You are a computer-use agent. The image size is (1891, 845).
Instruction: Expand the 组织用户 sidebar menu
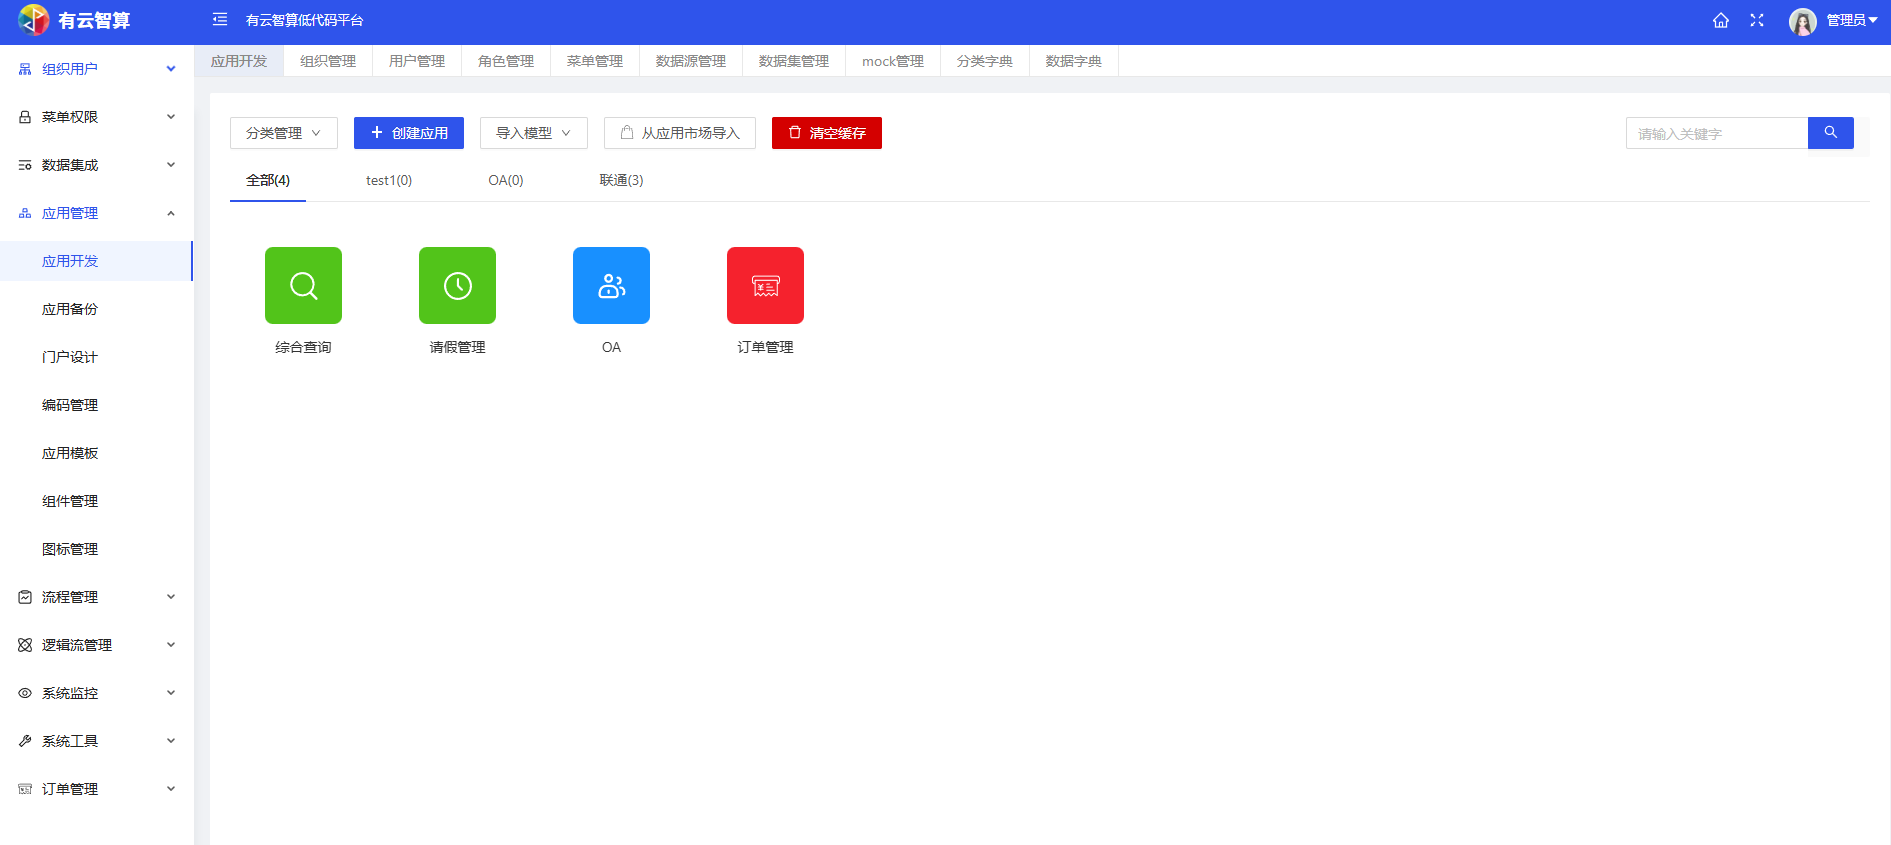tap(96, 69)
